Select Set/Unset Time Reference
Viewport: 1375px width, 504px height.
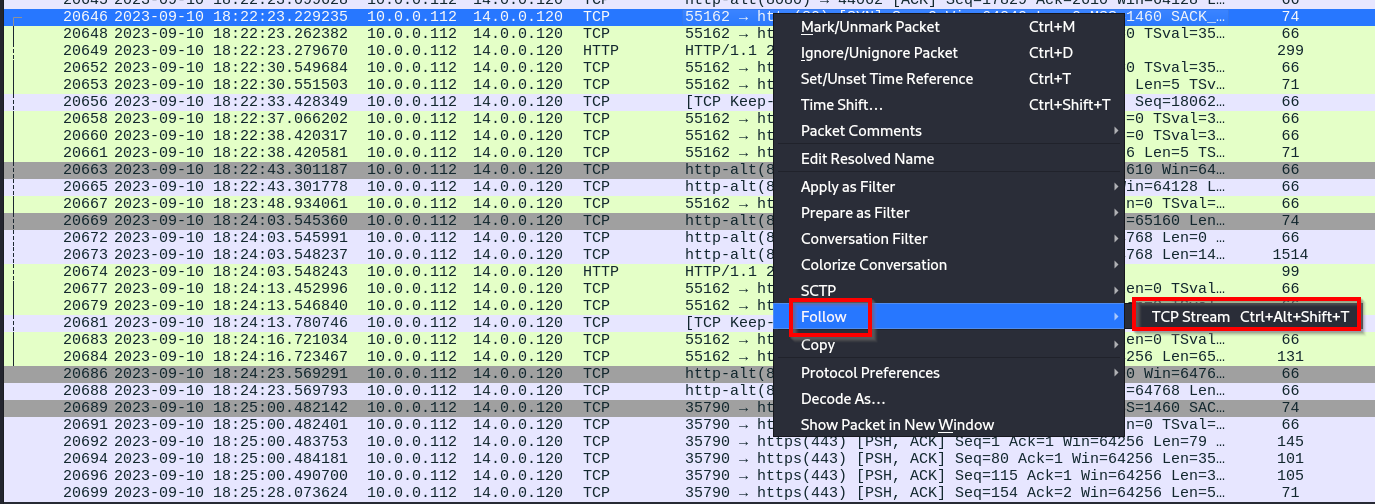(x=886, y=78)
